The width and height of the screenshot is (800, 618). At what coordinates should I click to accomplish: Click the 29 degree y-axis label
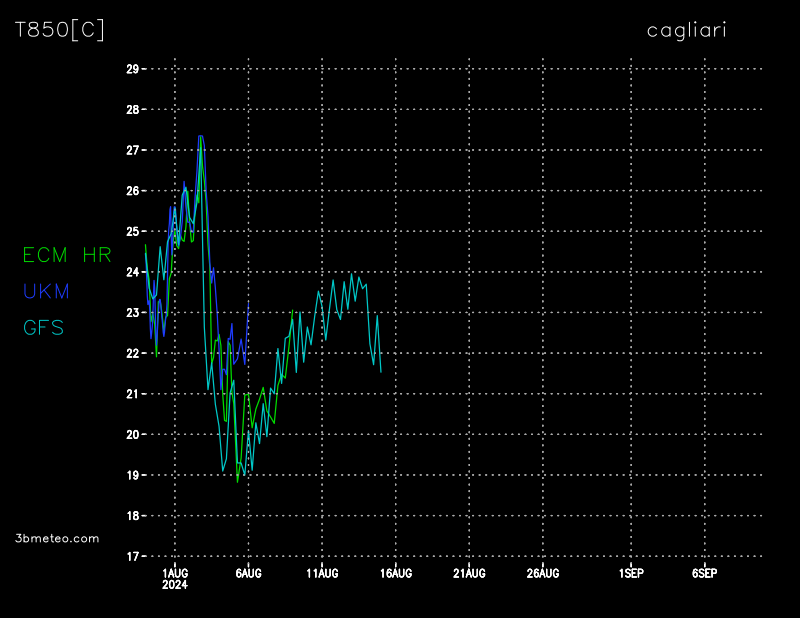click(x=132, y=69)
